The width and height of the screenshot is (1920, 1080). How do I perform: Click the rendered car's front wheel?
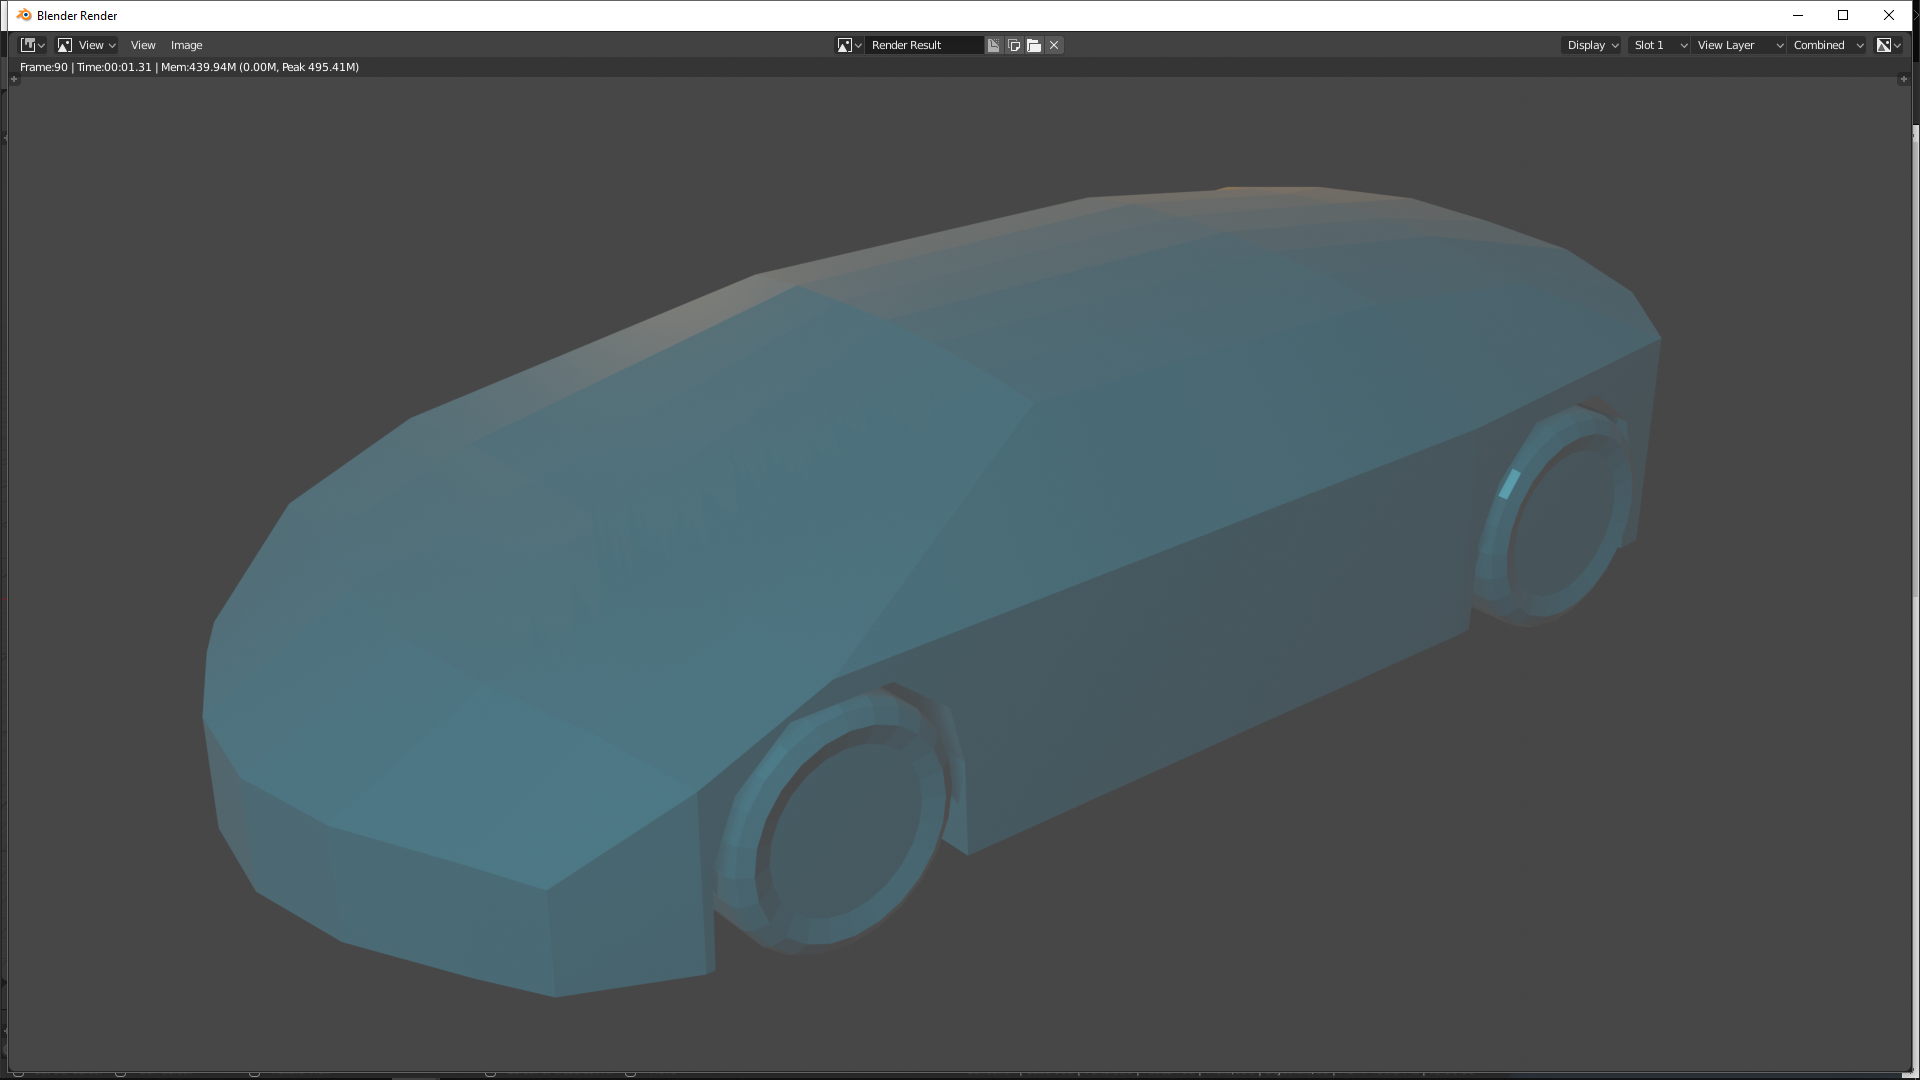click(x=840, y=825)
